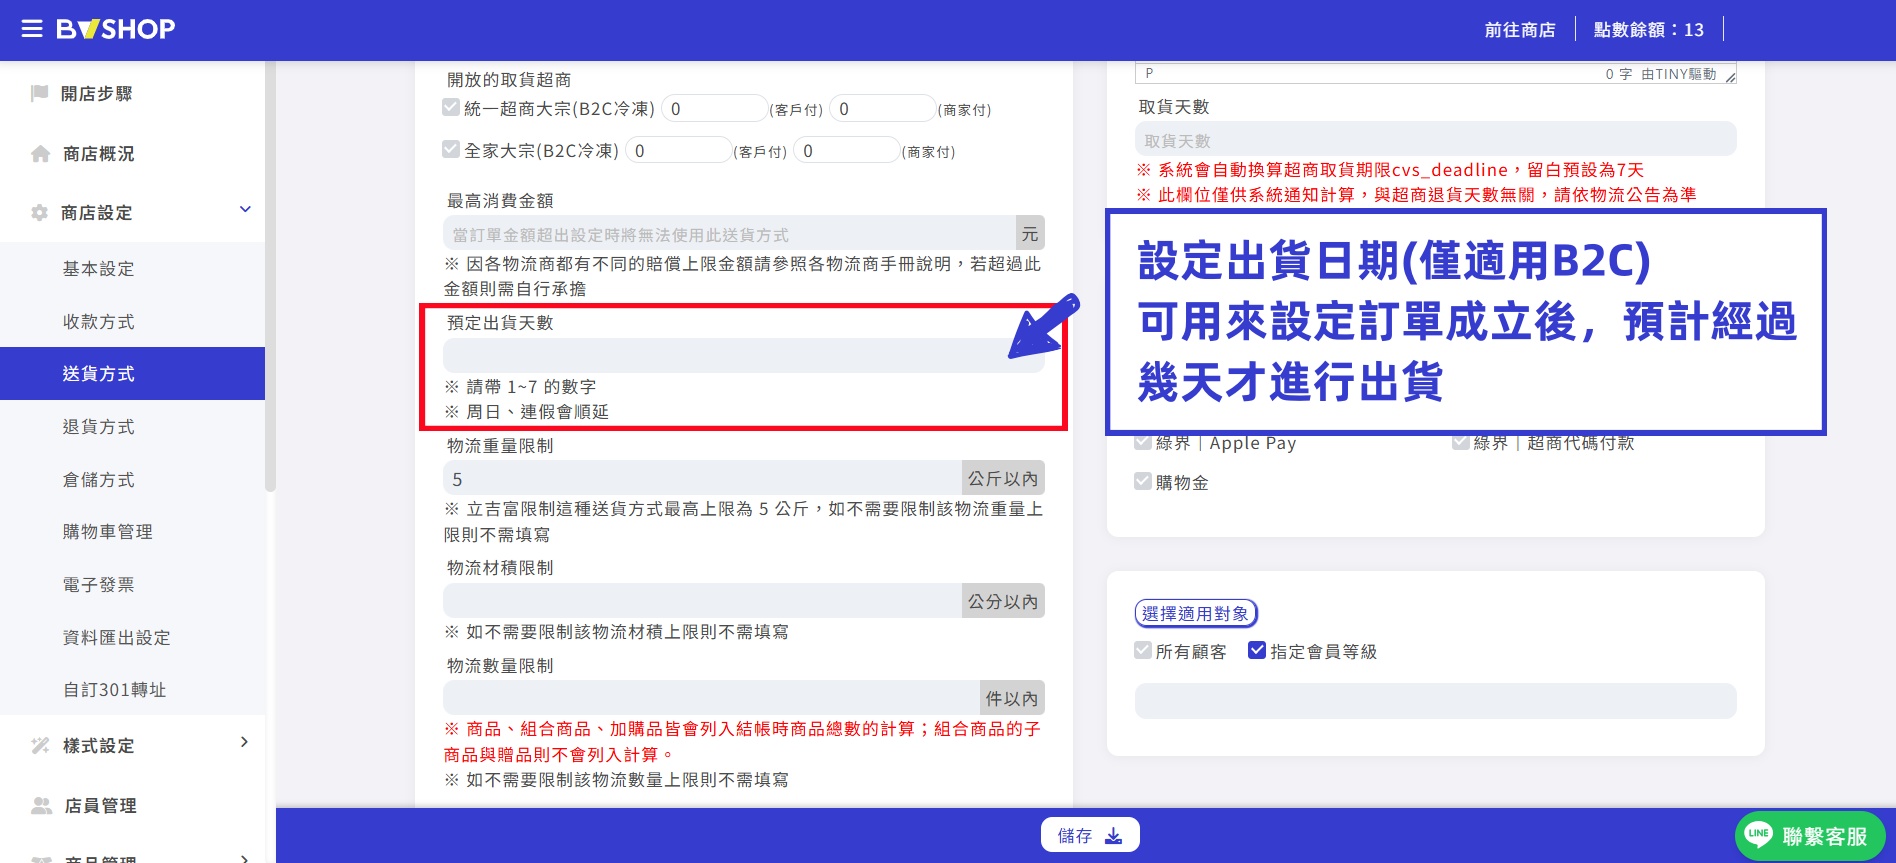
Task: Click the 預定出貨天數 input field
Action: click(744, 355)
